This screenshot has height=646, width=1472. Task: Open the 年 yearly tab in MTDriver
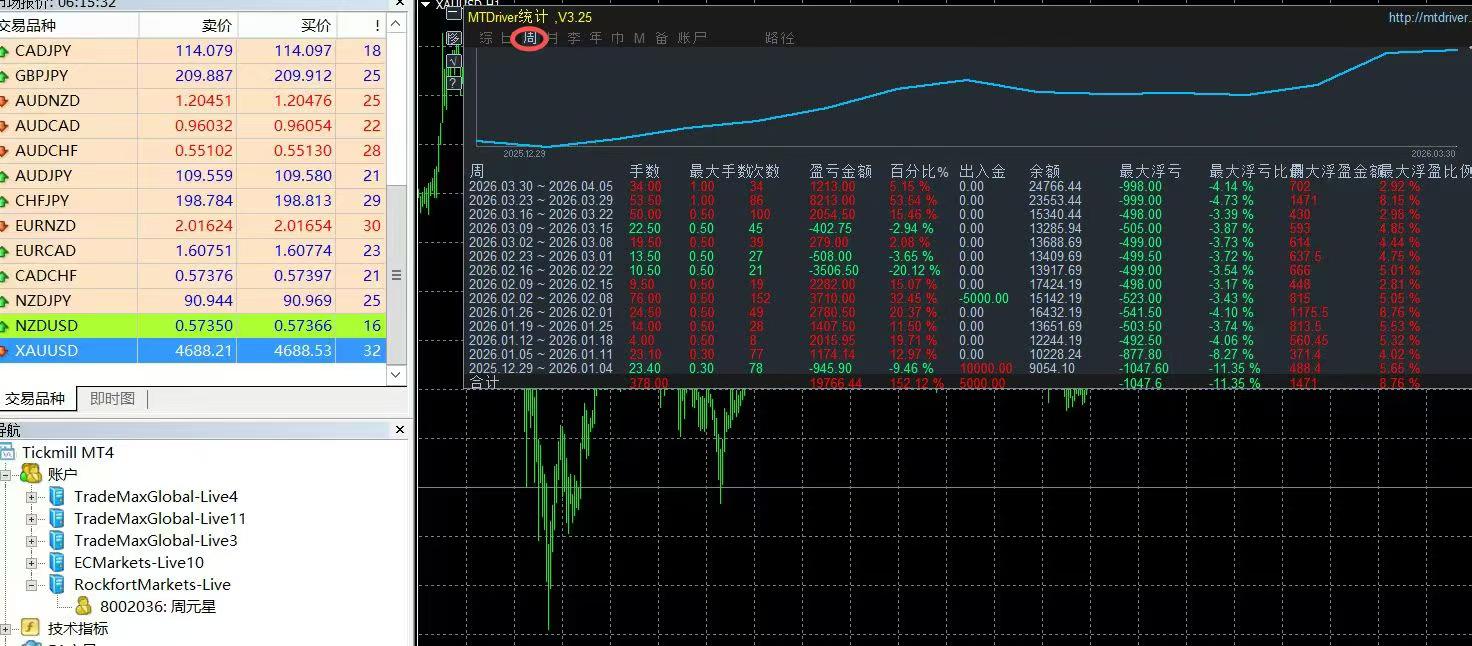(x=596, y=39)
